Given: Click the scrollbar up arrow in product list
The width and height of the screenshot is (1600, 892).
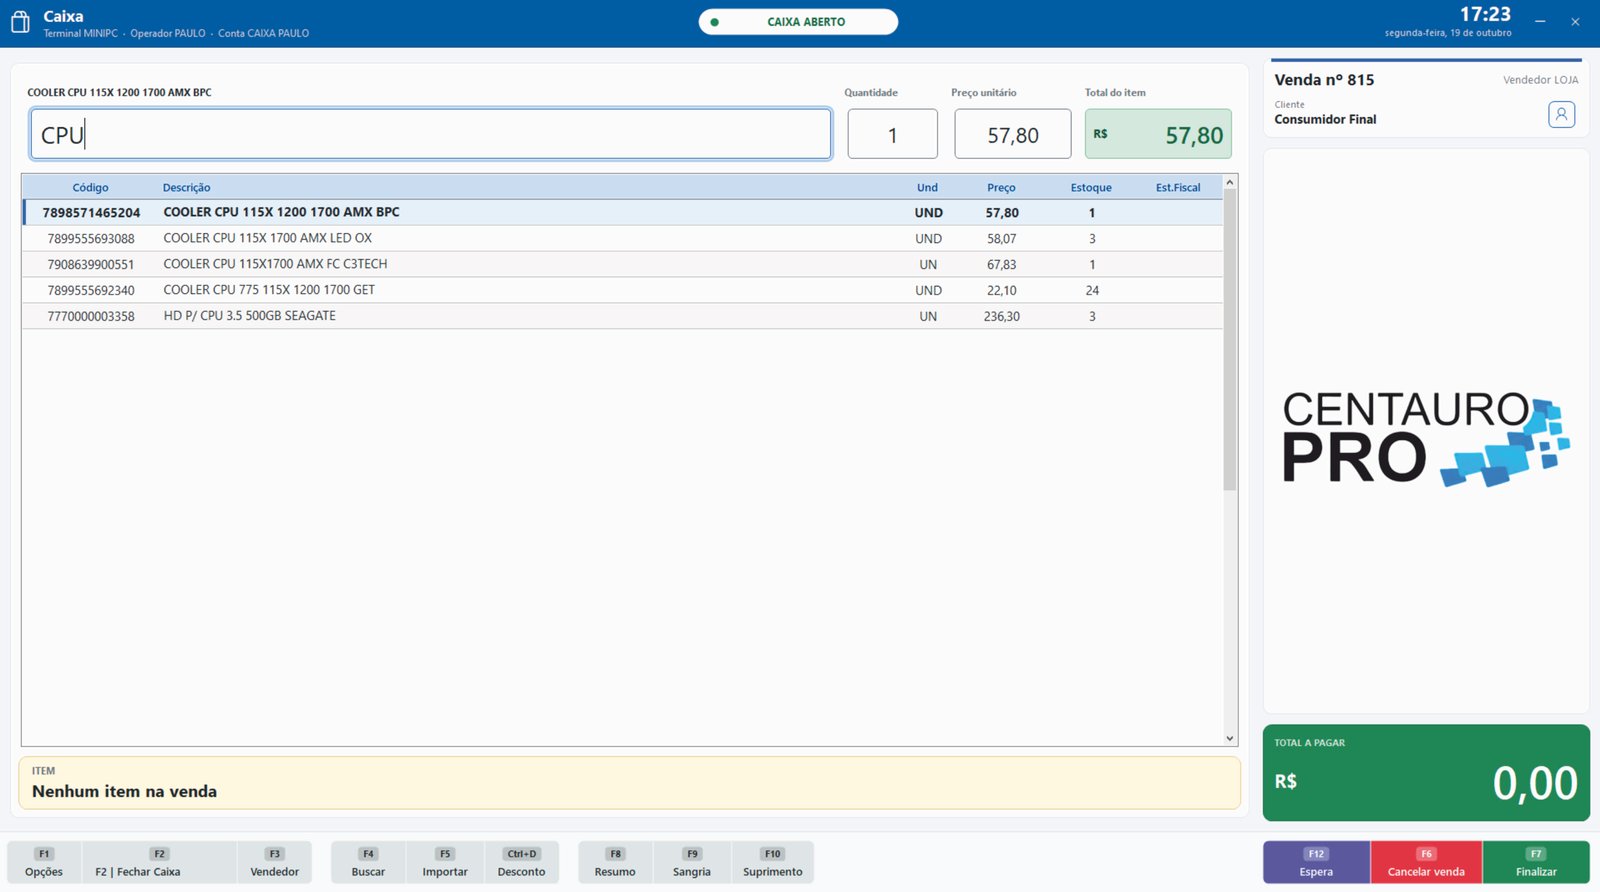Looking at the screenshot, I should click(1230, 182).
